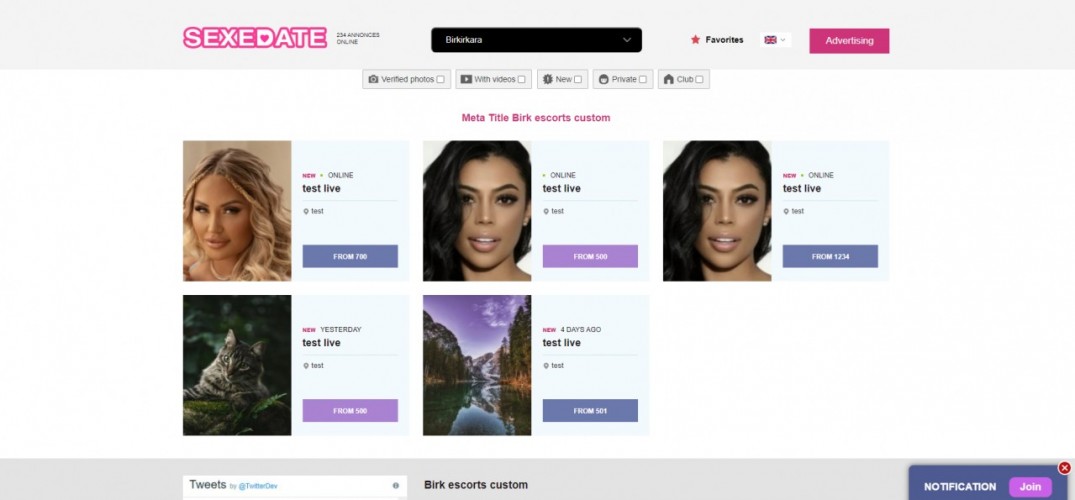This screenshot has width=1075, height=500.
Task: Close the Notification popup with red X
Action: (1064, 468)
